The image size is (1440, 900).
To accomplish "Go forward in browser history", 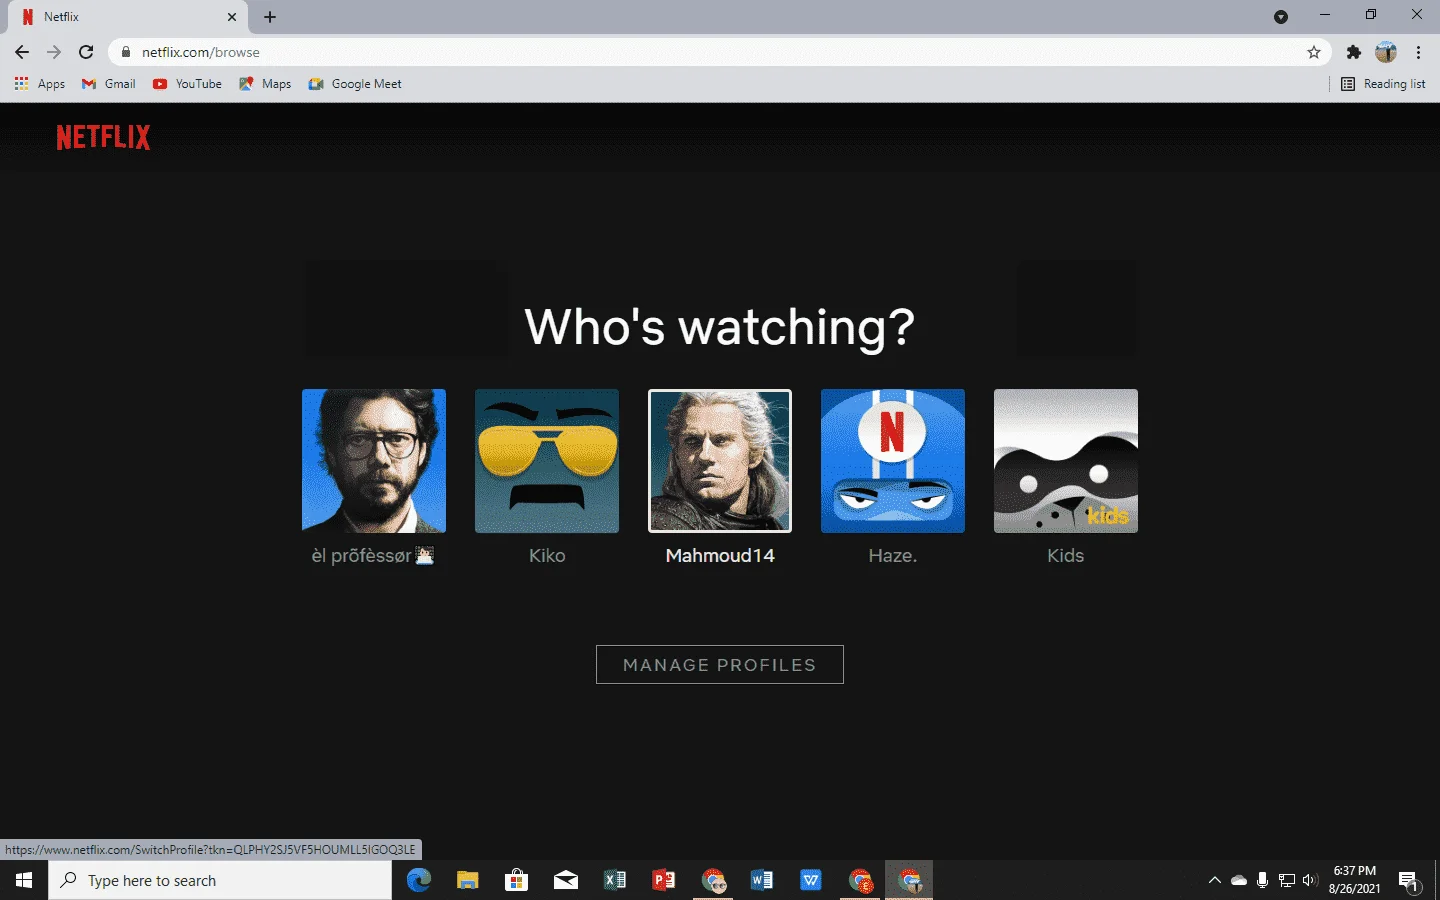I will pos(54,52).
